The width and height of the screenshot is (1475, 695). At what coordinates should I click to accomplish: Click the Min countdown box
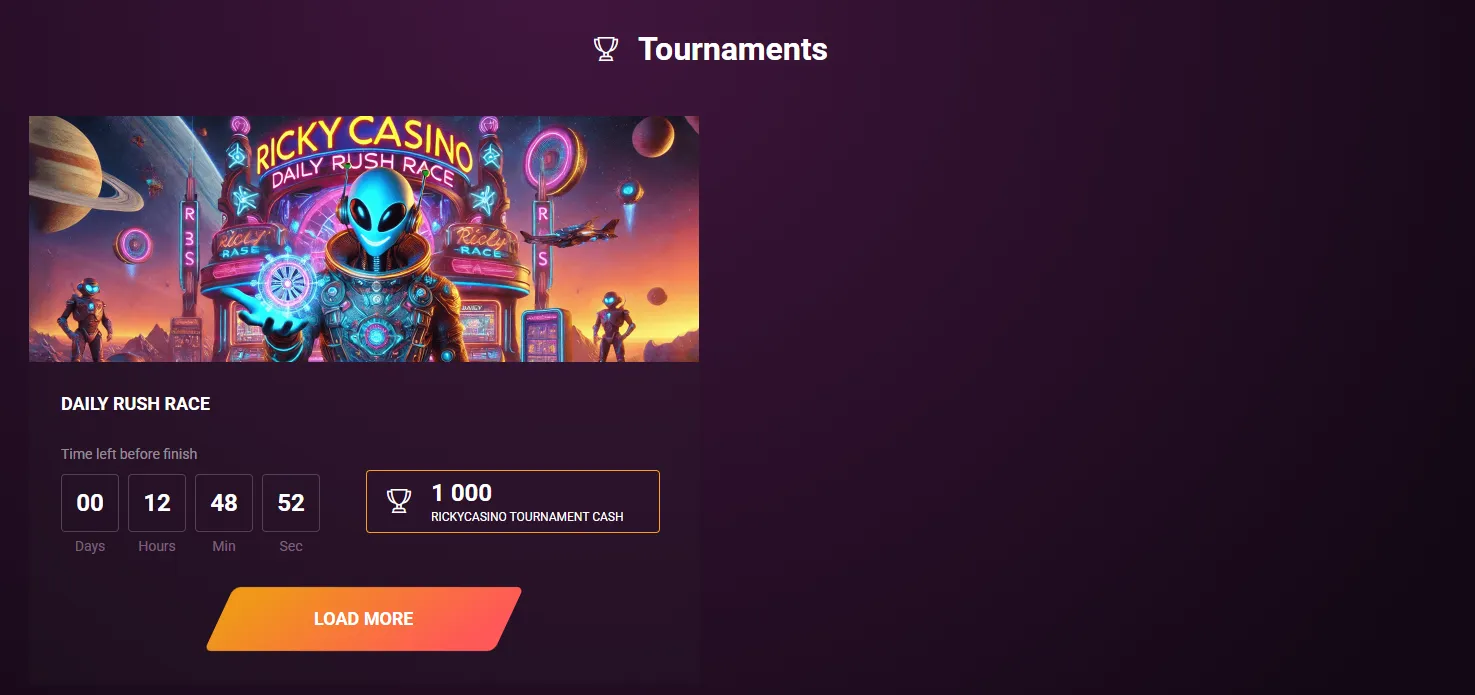224,503
